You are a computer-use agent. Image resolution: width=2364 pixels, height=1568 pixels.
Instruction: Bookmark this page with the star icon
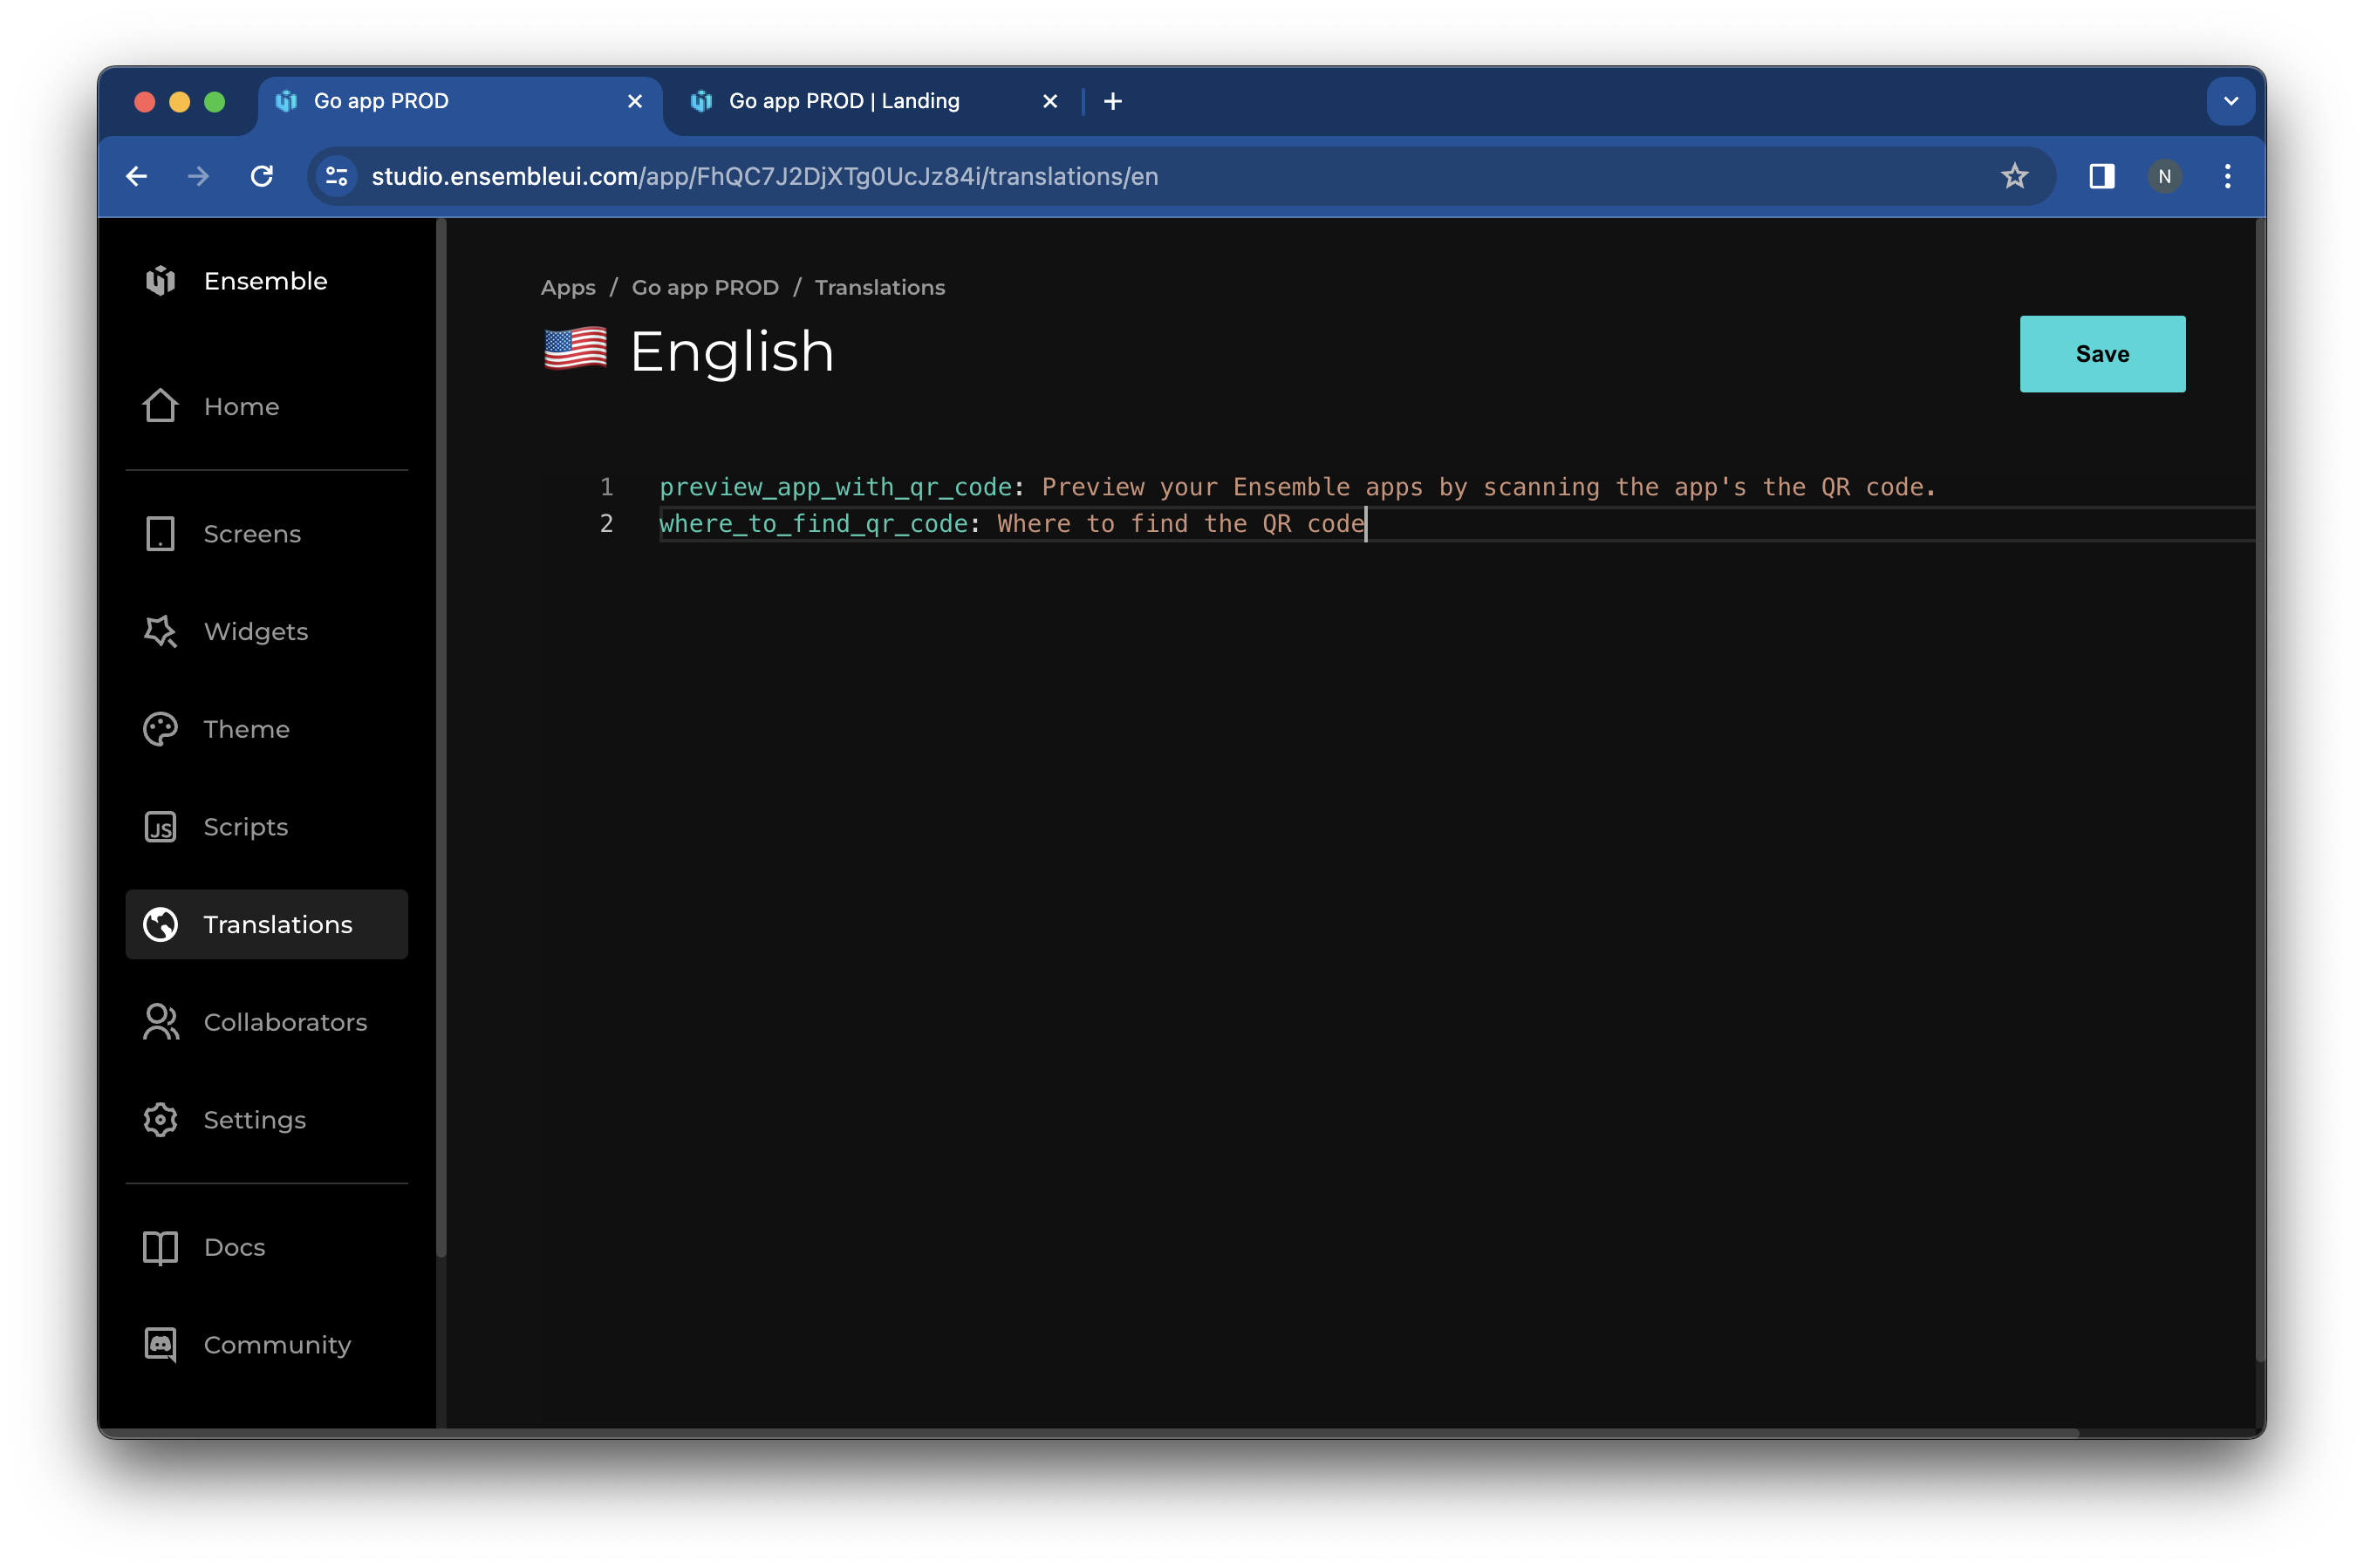(2015, 176)
